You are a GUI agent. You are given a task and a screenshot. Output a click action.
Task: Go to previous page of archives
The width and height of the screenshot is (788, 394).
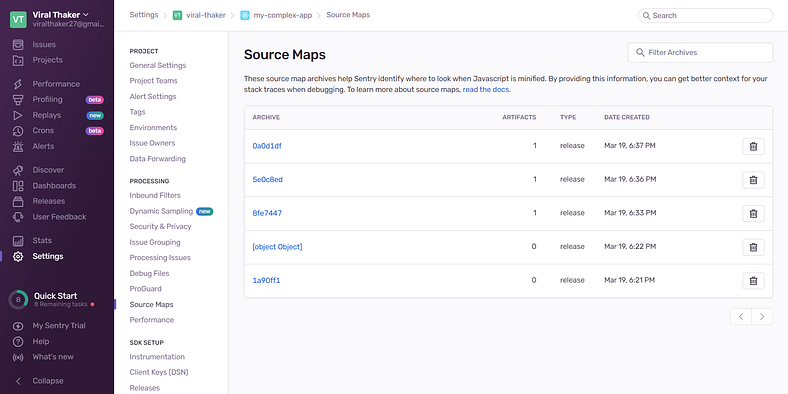point(741,317)
